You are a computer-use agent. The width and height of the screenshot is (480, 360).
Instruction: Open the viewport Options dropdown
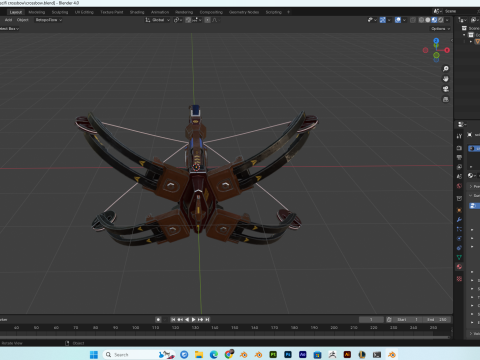pyautogui.click(x=440, y=29)
